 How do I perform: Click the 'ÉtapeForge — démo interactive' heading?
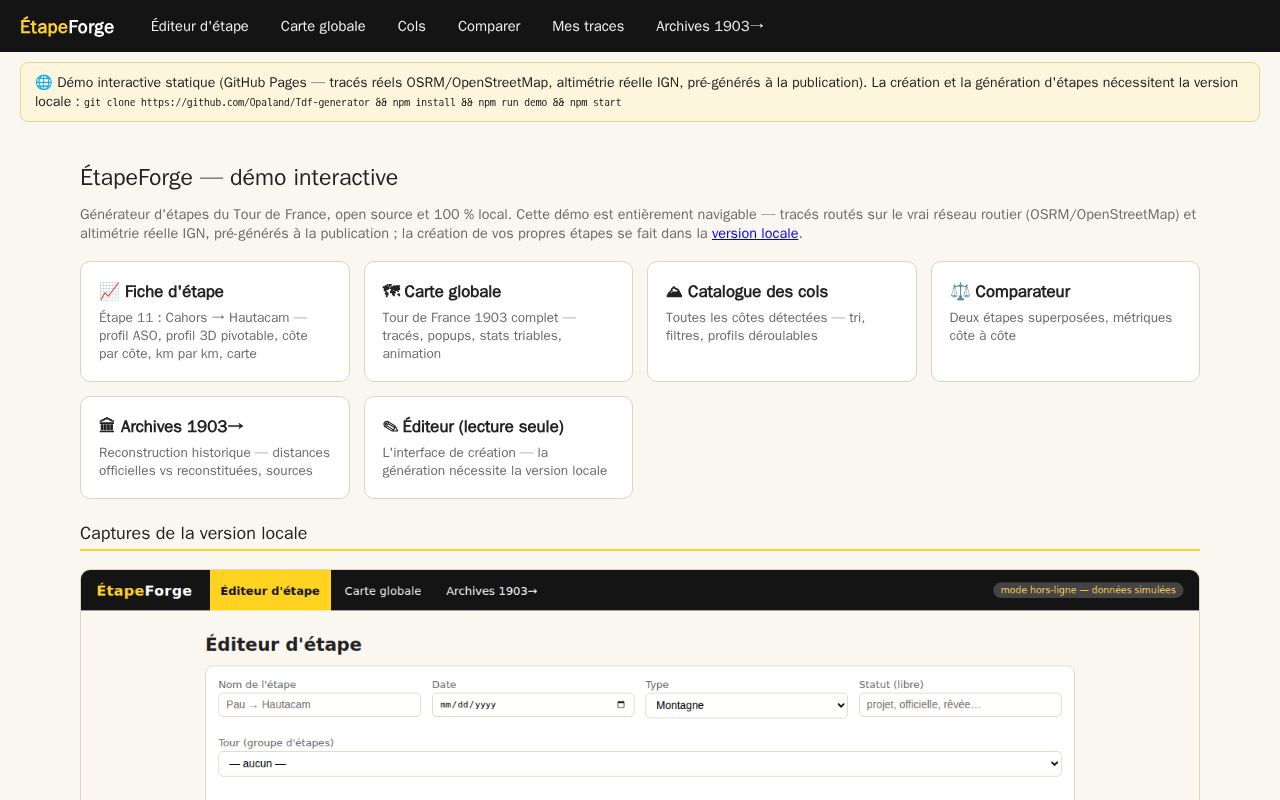(239, 178)
